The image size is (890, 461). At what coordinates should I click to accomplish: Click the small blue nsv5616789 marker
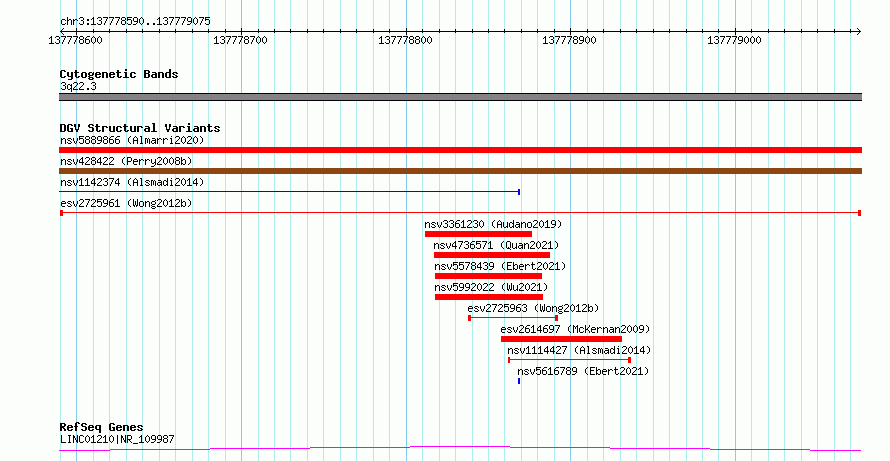click(519, 381)
